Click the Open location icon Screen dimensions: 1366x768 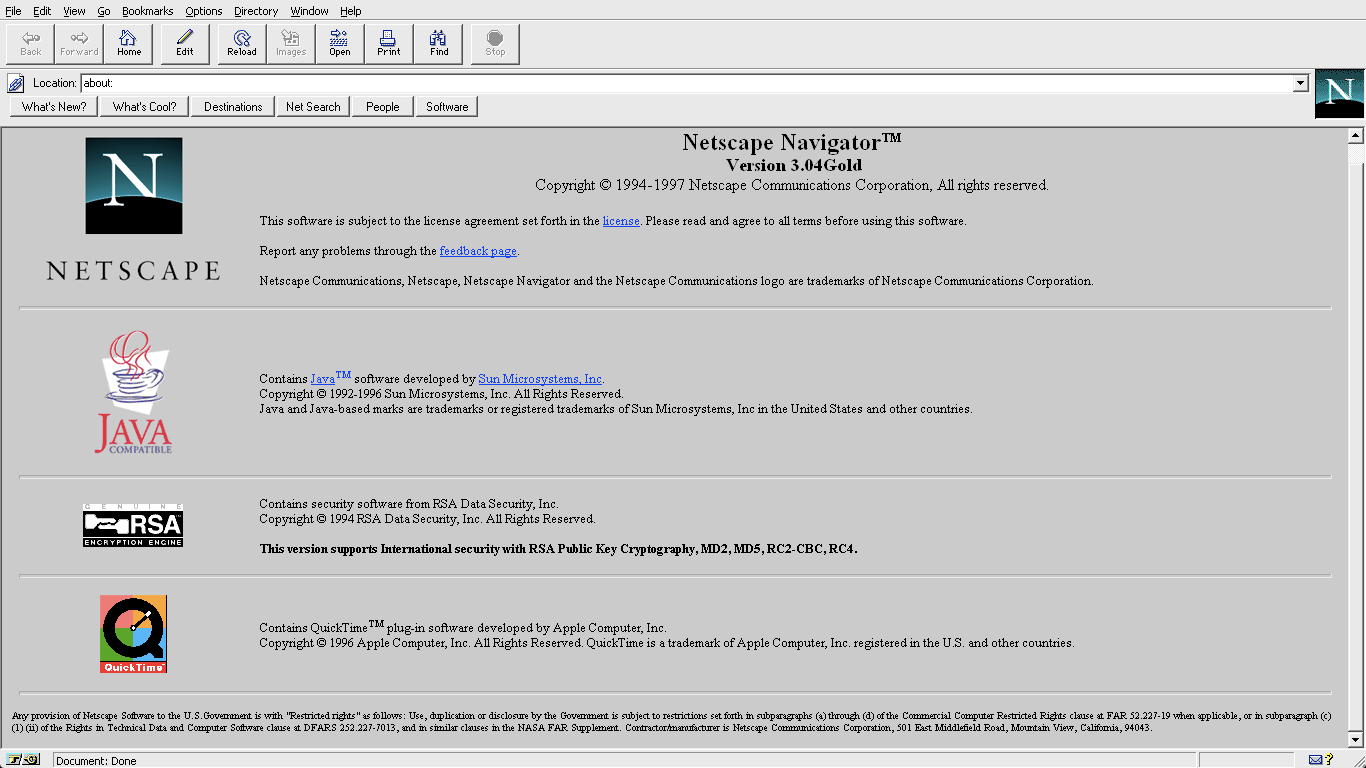coord(340,44)
